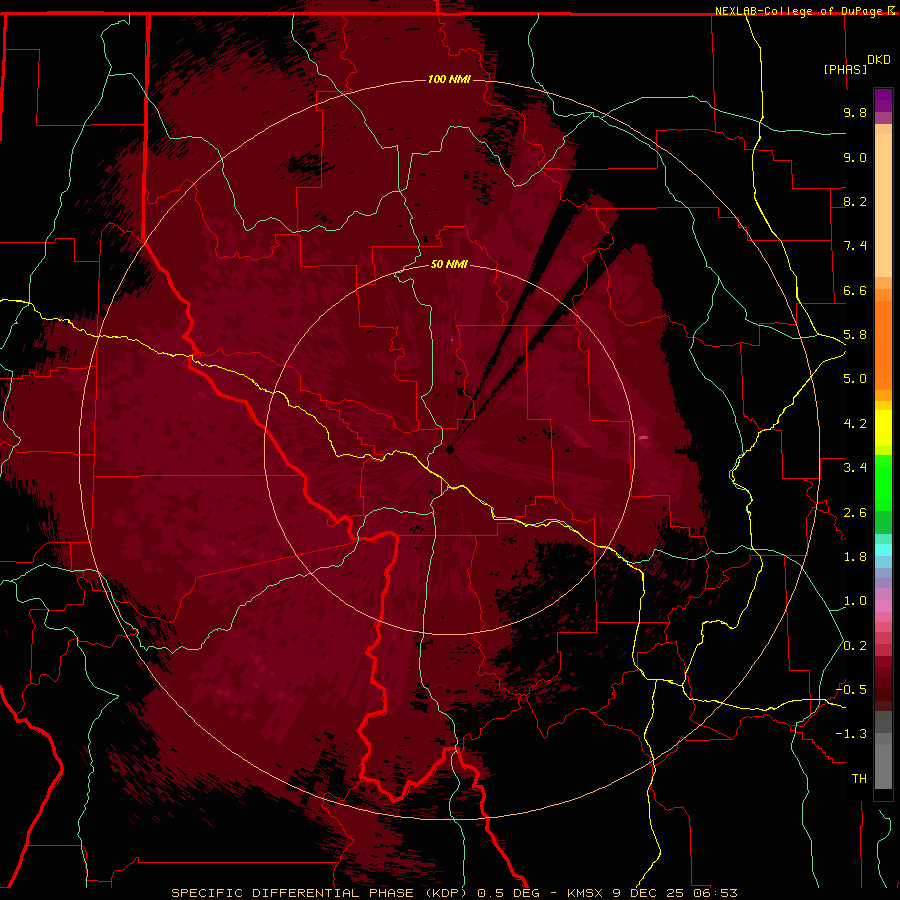Click the 5.8 value on the legend
Viewport: 900px width, 900px height.
(x=855, y=335)
